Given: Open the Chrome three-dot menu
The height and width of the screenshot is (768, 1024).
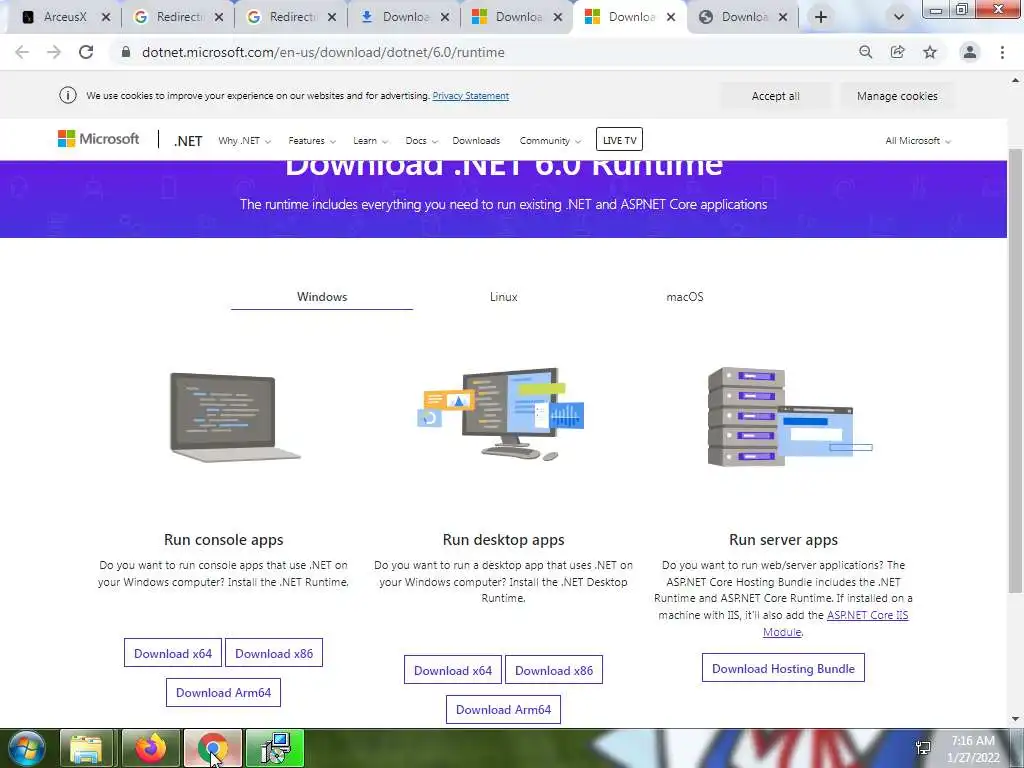Looking at the screenshot, I should point(1002,52).
